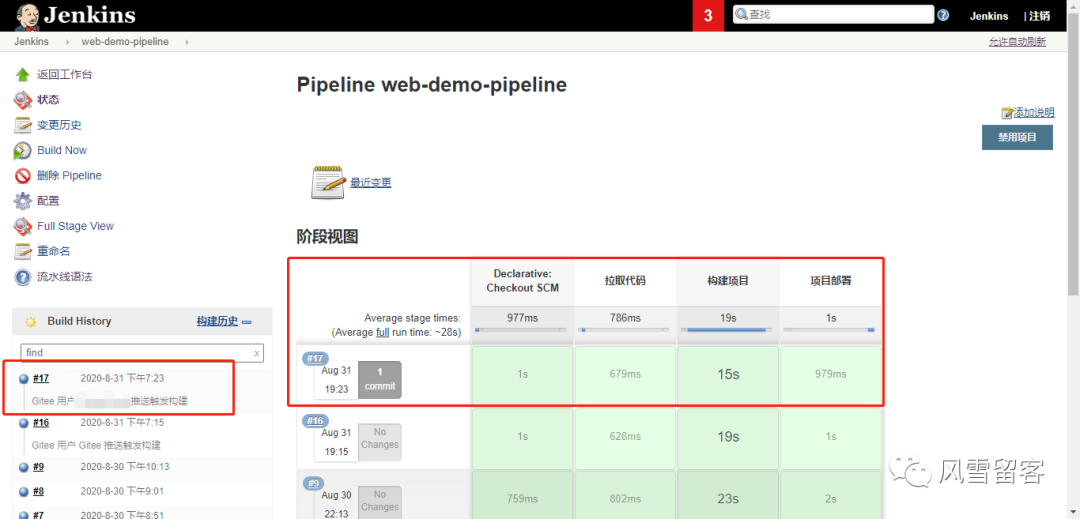The height and width of the screenshot is (519, 1080).
Task: Click the 1 commit badge for build #17
Action: 380,379
